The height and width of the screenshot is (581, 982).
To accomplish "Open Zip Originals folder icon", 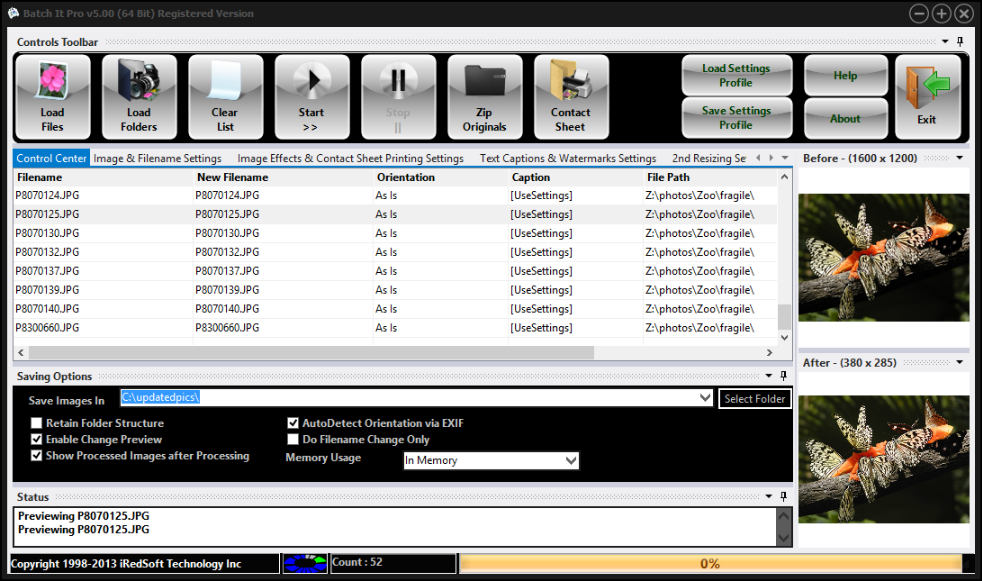I will pos(485,81).
